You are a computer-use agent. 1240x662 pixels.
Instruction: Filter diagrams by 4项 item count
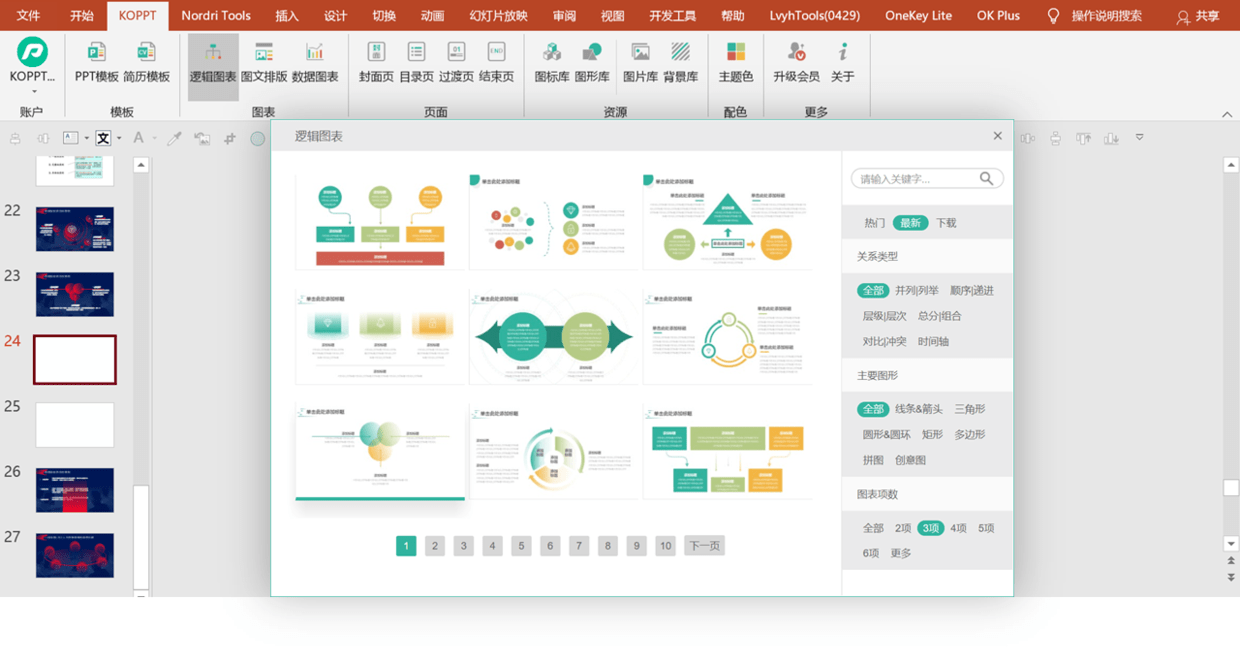(x=958, y=528)
